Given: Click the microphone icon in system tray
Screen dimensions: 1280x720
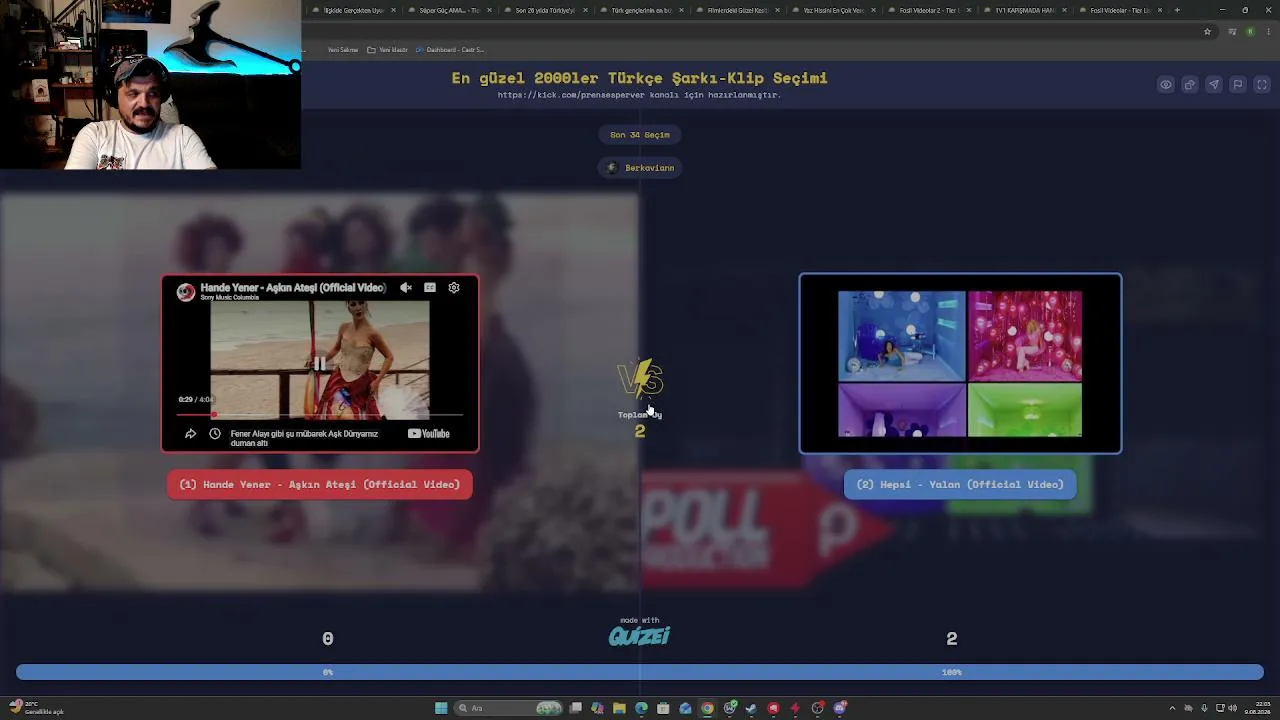Looking at the screenshot, I should point(1204,708).
